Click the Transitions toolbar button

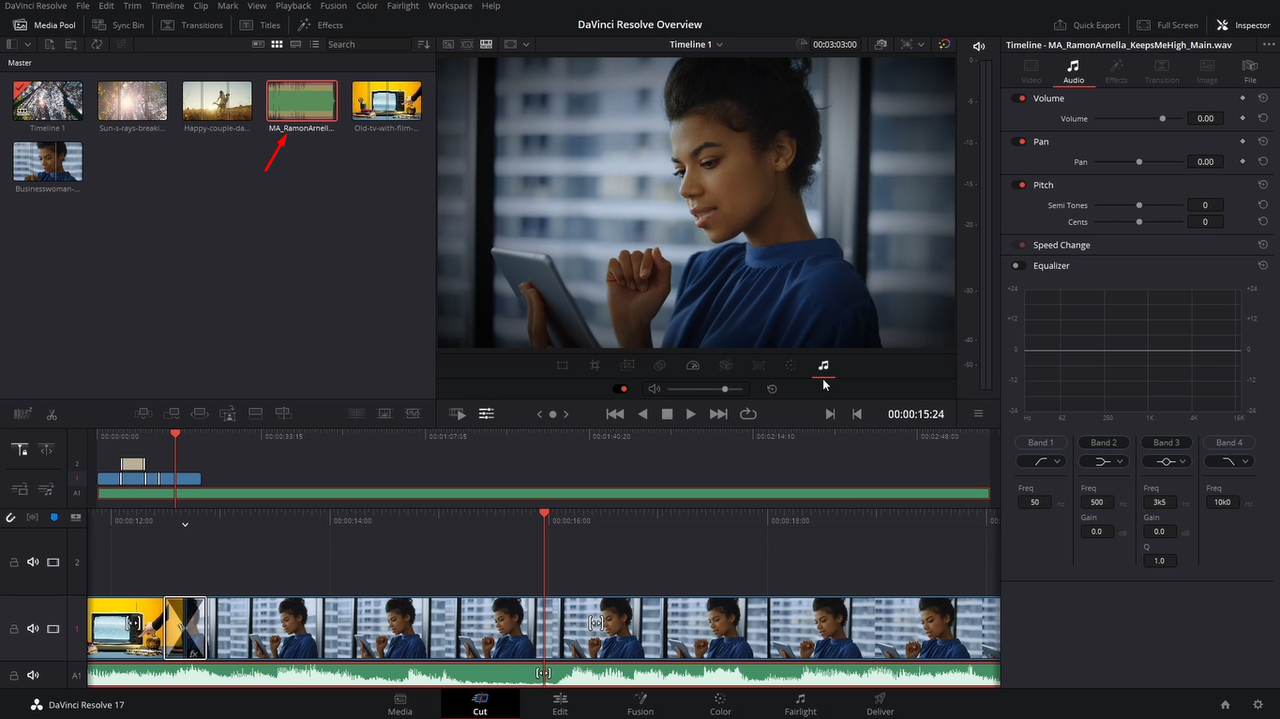pyautogui.click(x=192, y=25)
